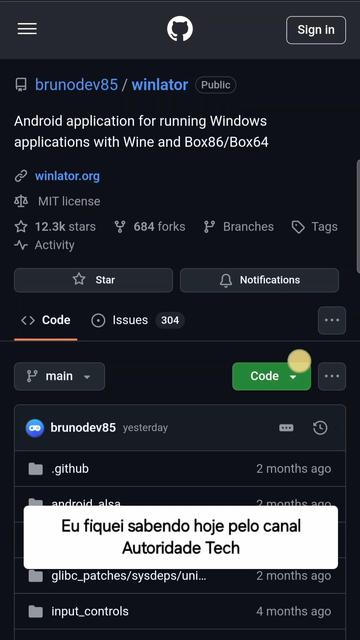Screen dimensions: 360x640
Task: Open more options next to Code button
Action: [x=332, y=376]
